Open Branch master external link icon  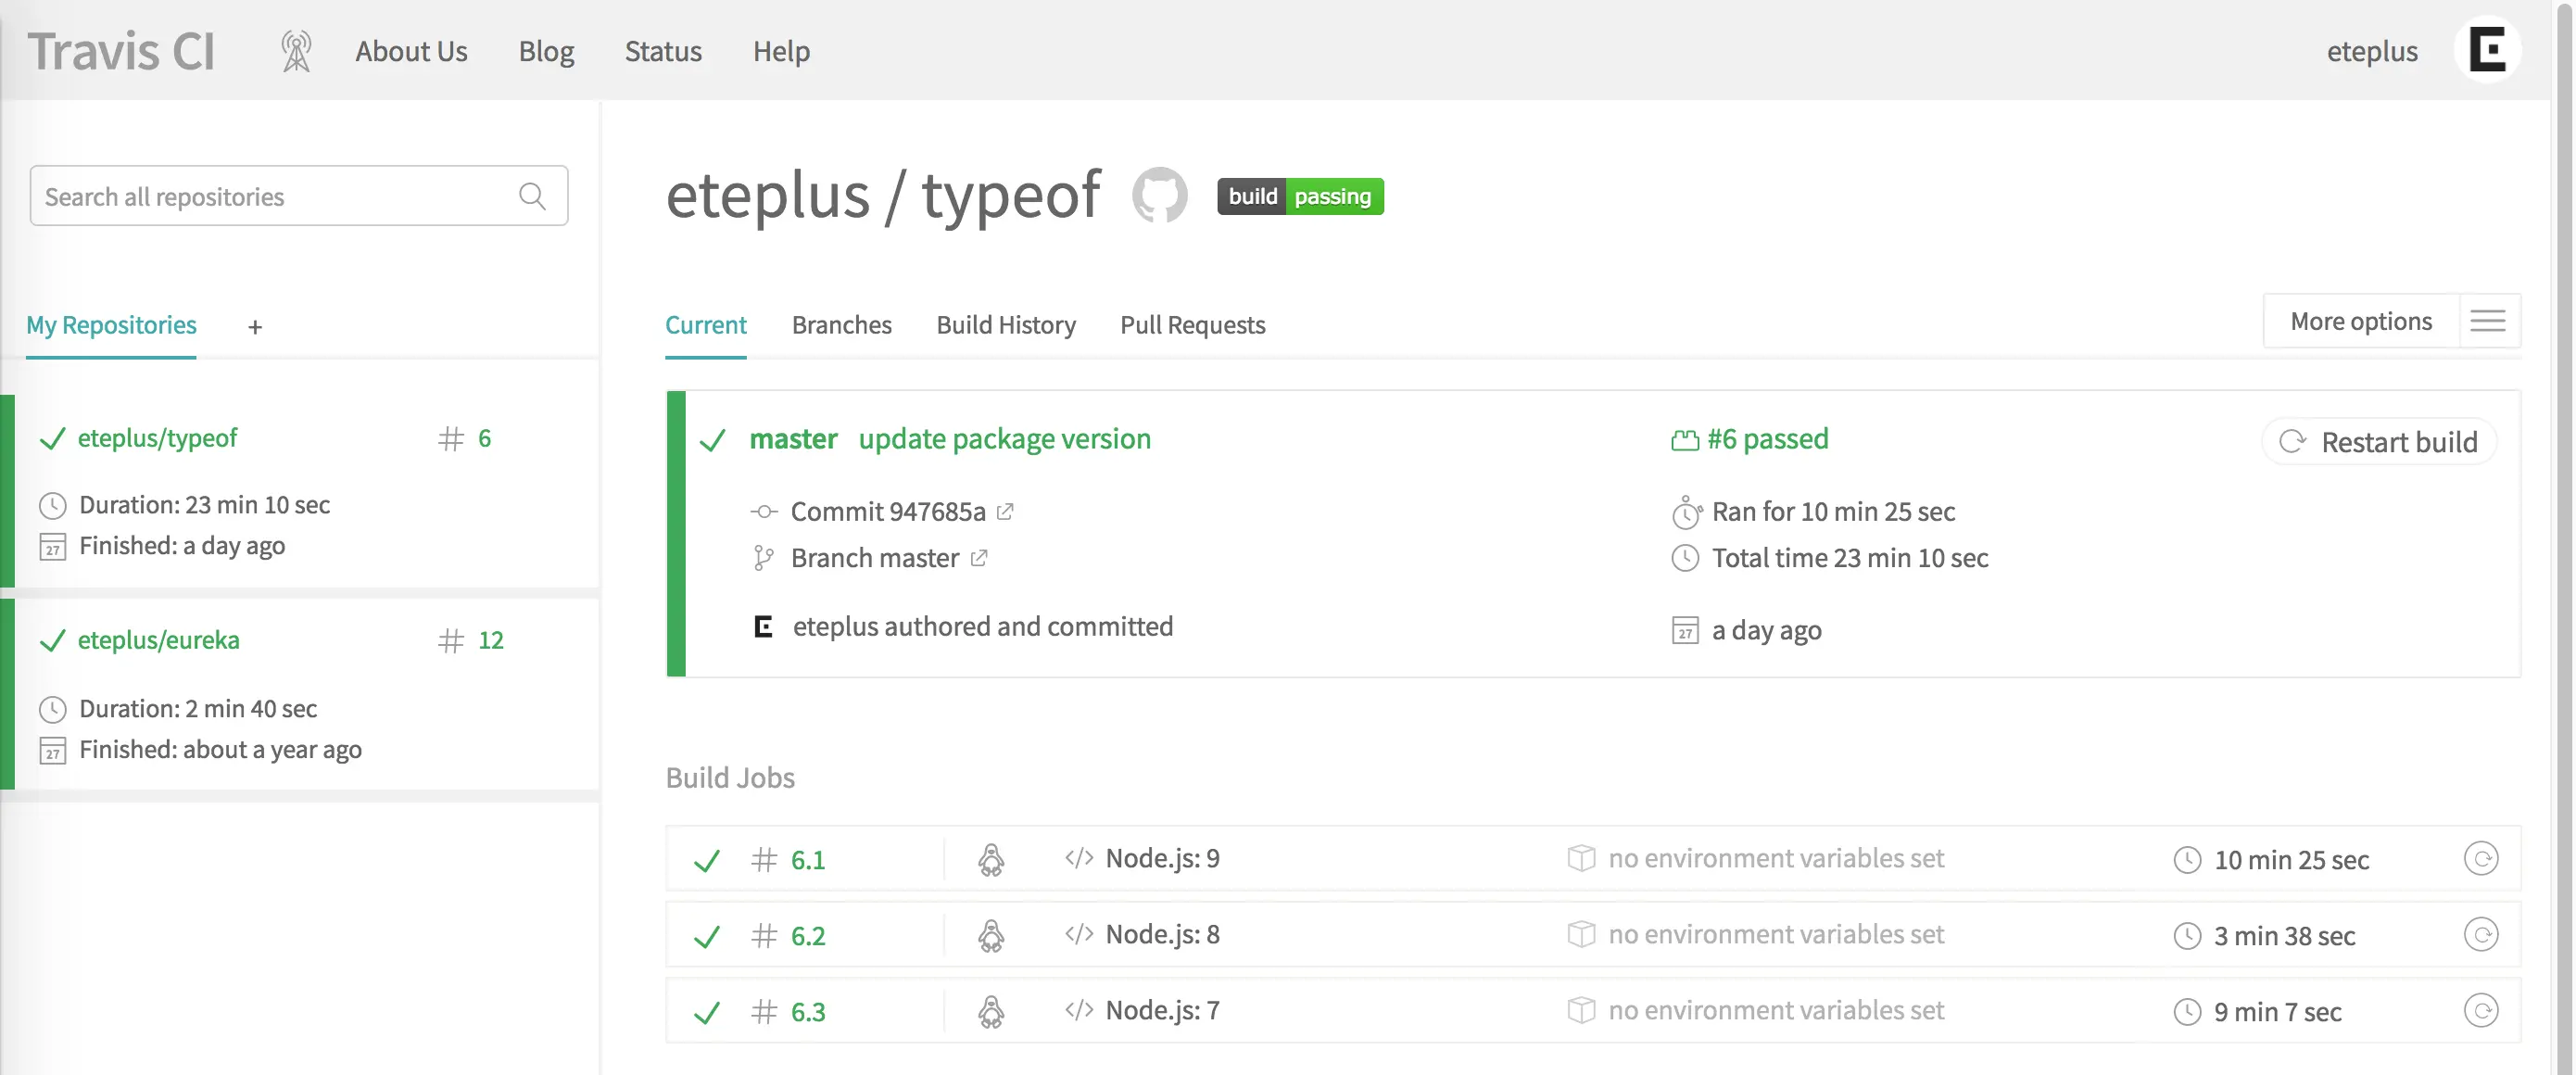979,558
